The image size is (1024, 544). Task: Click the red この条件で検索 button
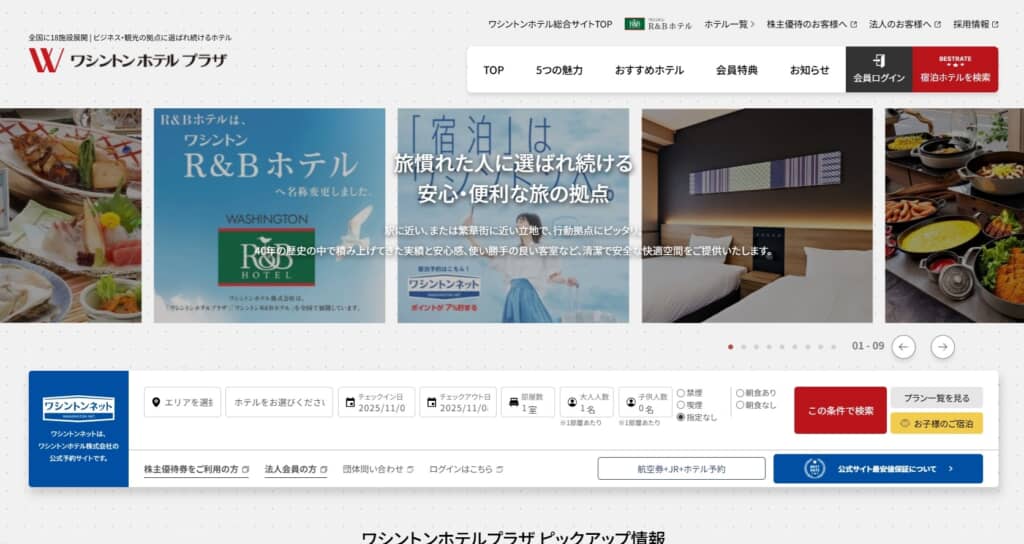(840, 410)
